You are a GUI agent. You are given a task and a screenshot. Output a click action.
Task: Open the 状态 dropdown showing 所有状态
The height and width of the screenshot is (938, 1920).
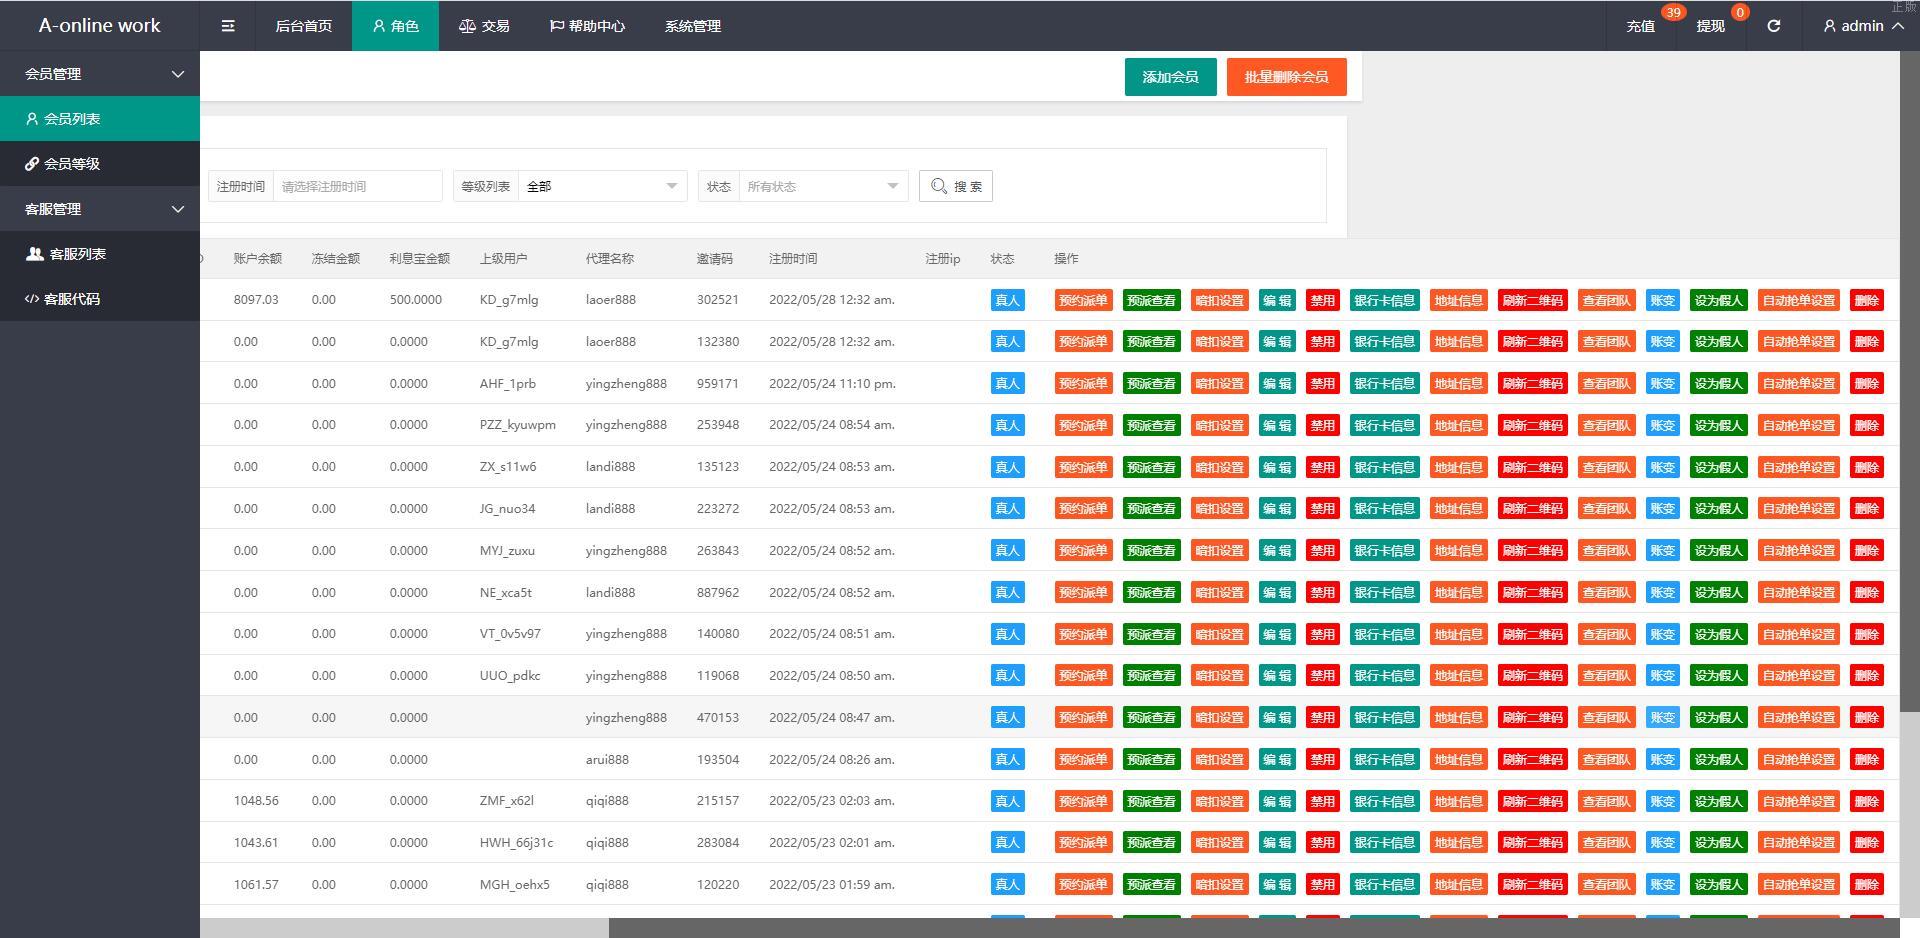point(822,186)
